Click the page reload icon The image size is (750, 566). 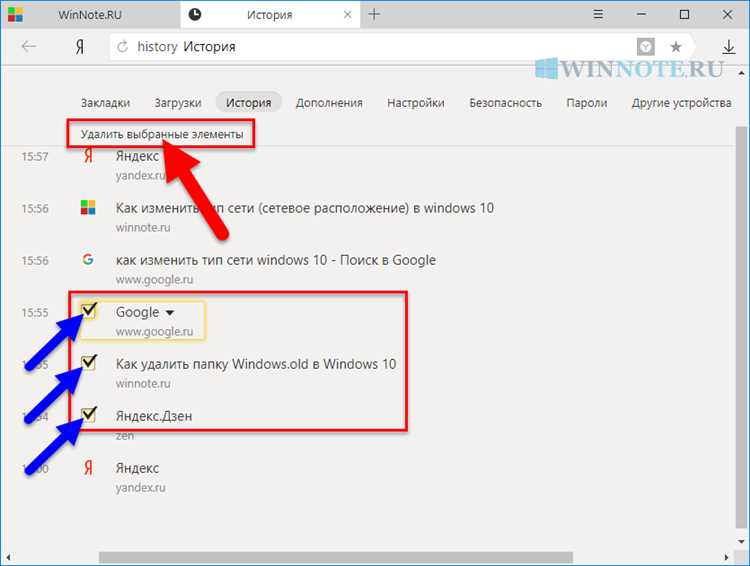123,47
